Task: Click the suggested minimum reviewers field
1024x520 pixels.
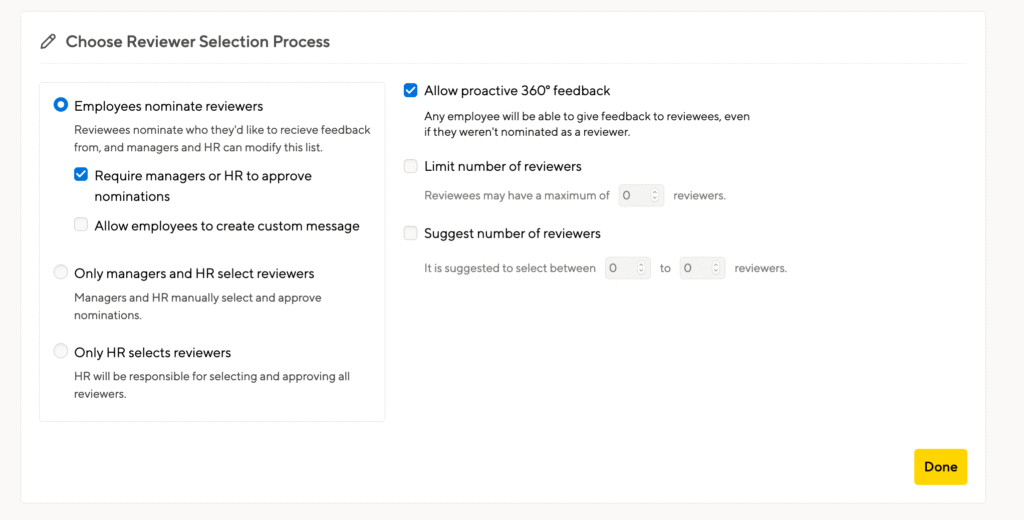Action: point(628,268)
